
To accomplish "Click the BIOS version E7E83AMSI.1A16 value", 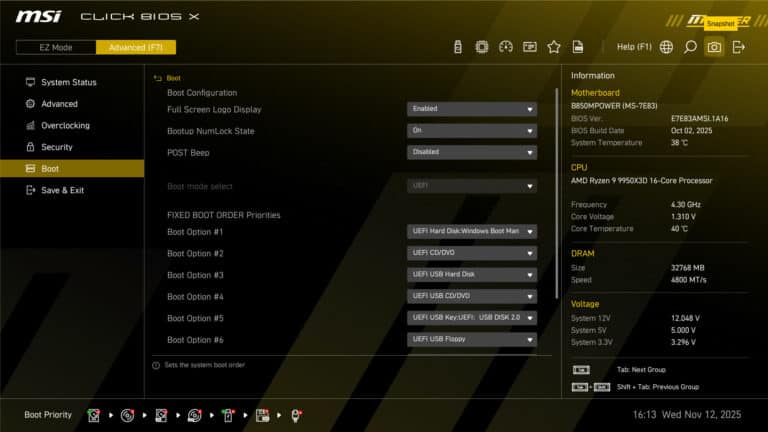I will coord(699,119).
